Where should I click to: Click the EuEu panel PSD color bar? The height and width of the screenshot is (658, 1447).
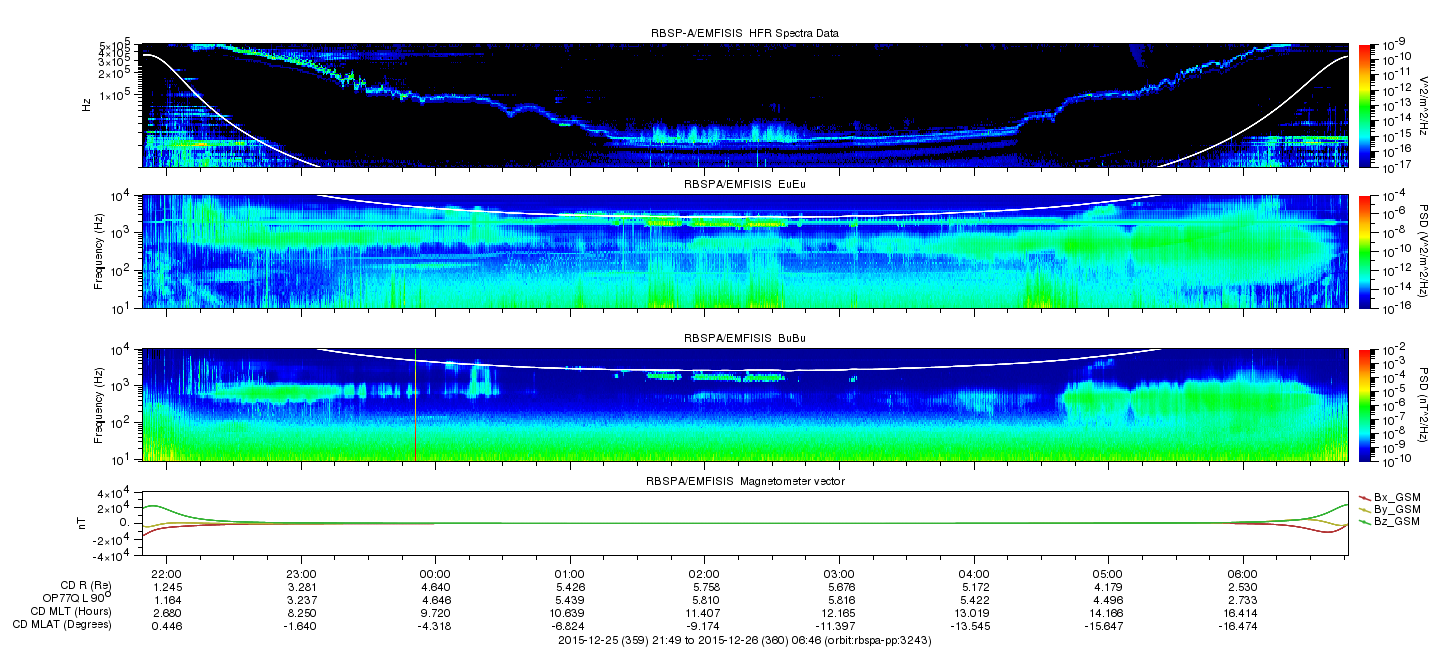coord(1365,251)
